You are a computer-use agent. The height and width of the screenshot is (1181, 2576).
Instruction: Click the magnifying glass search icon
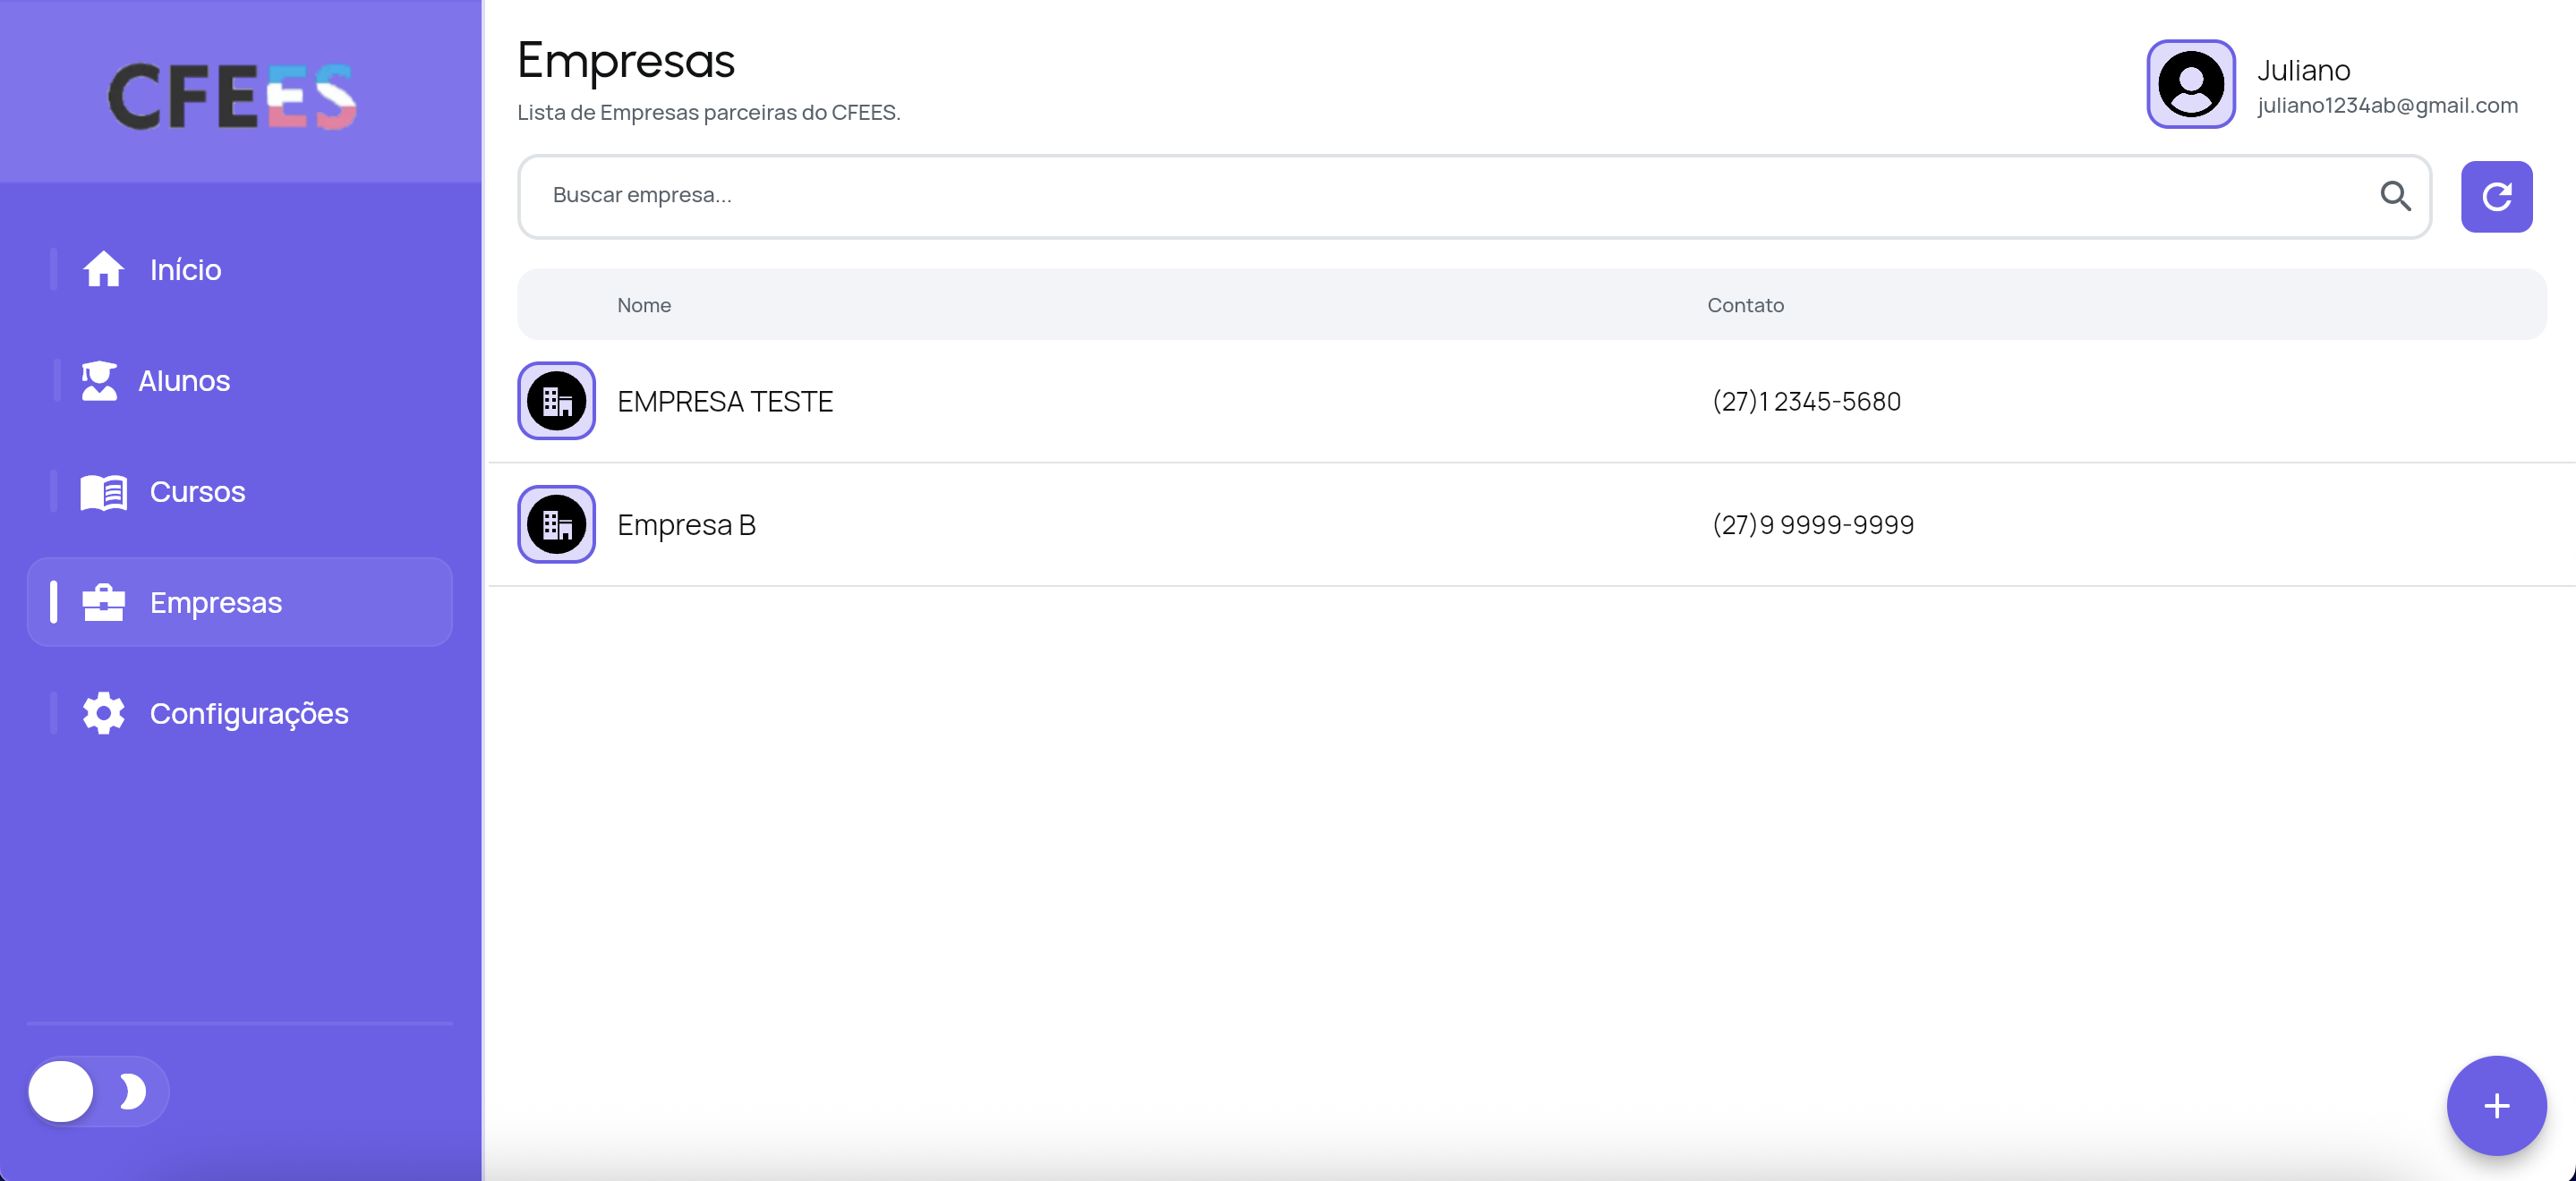2395,196
